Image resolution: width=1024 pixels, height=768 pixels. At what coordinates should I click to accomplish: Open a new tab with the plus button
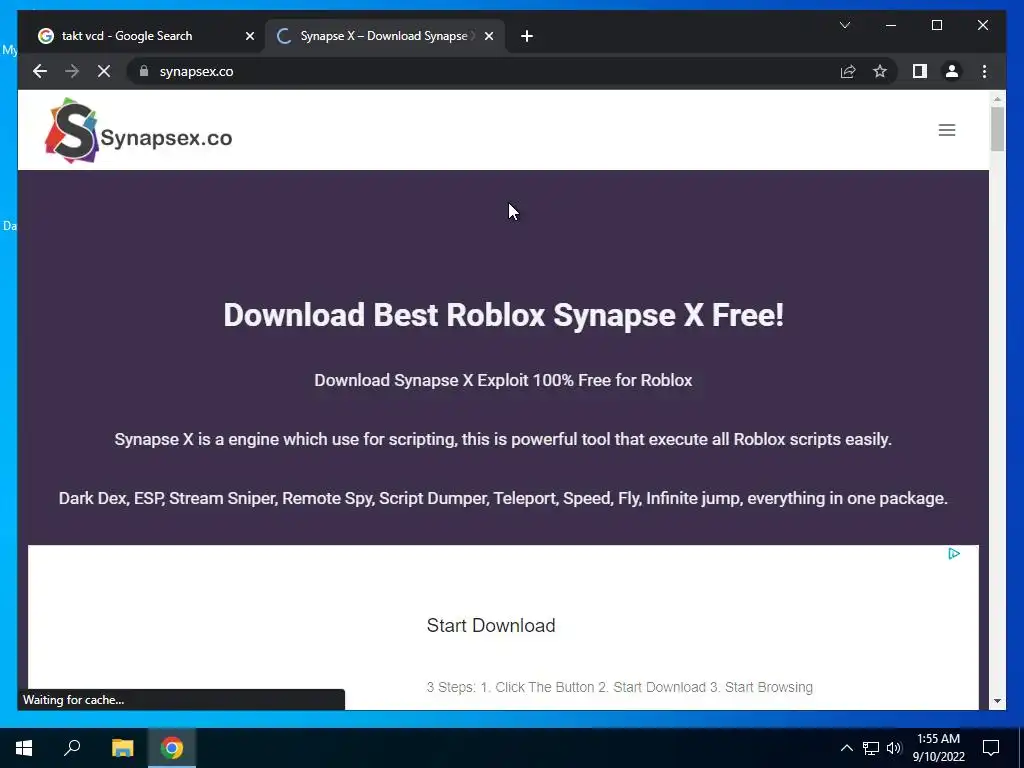tap(527, 36)
